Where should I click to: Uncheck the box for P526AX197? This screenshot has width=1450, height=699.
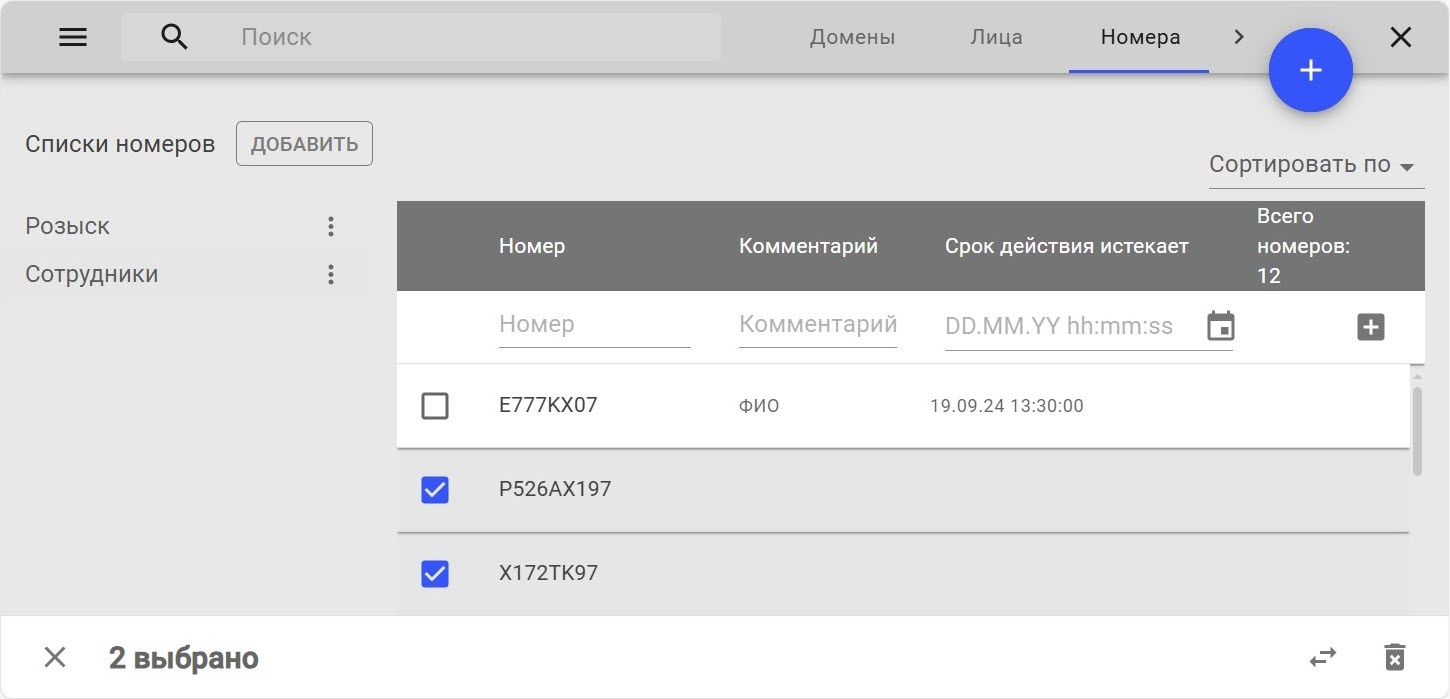click(x=435, y=490)
